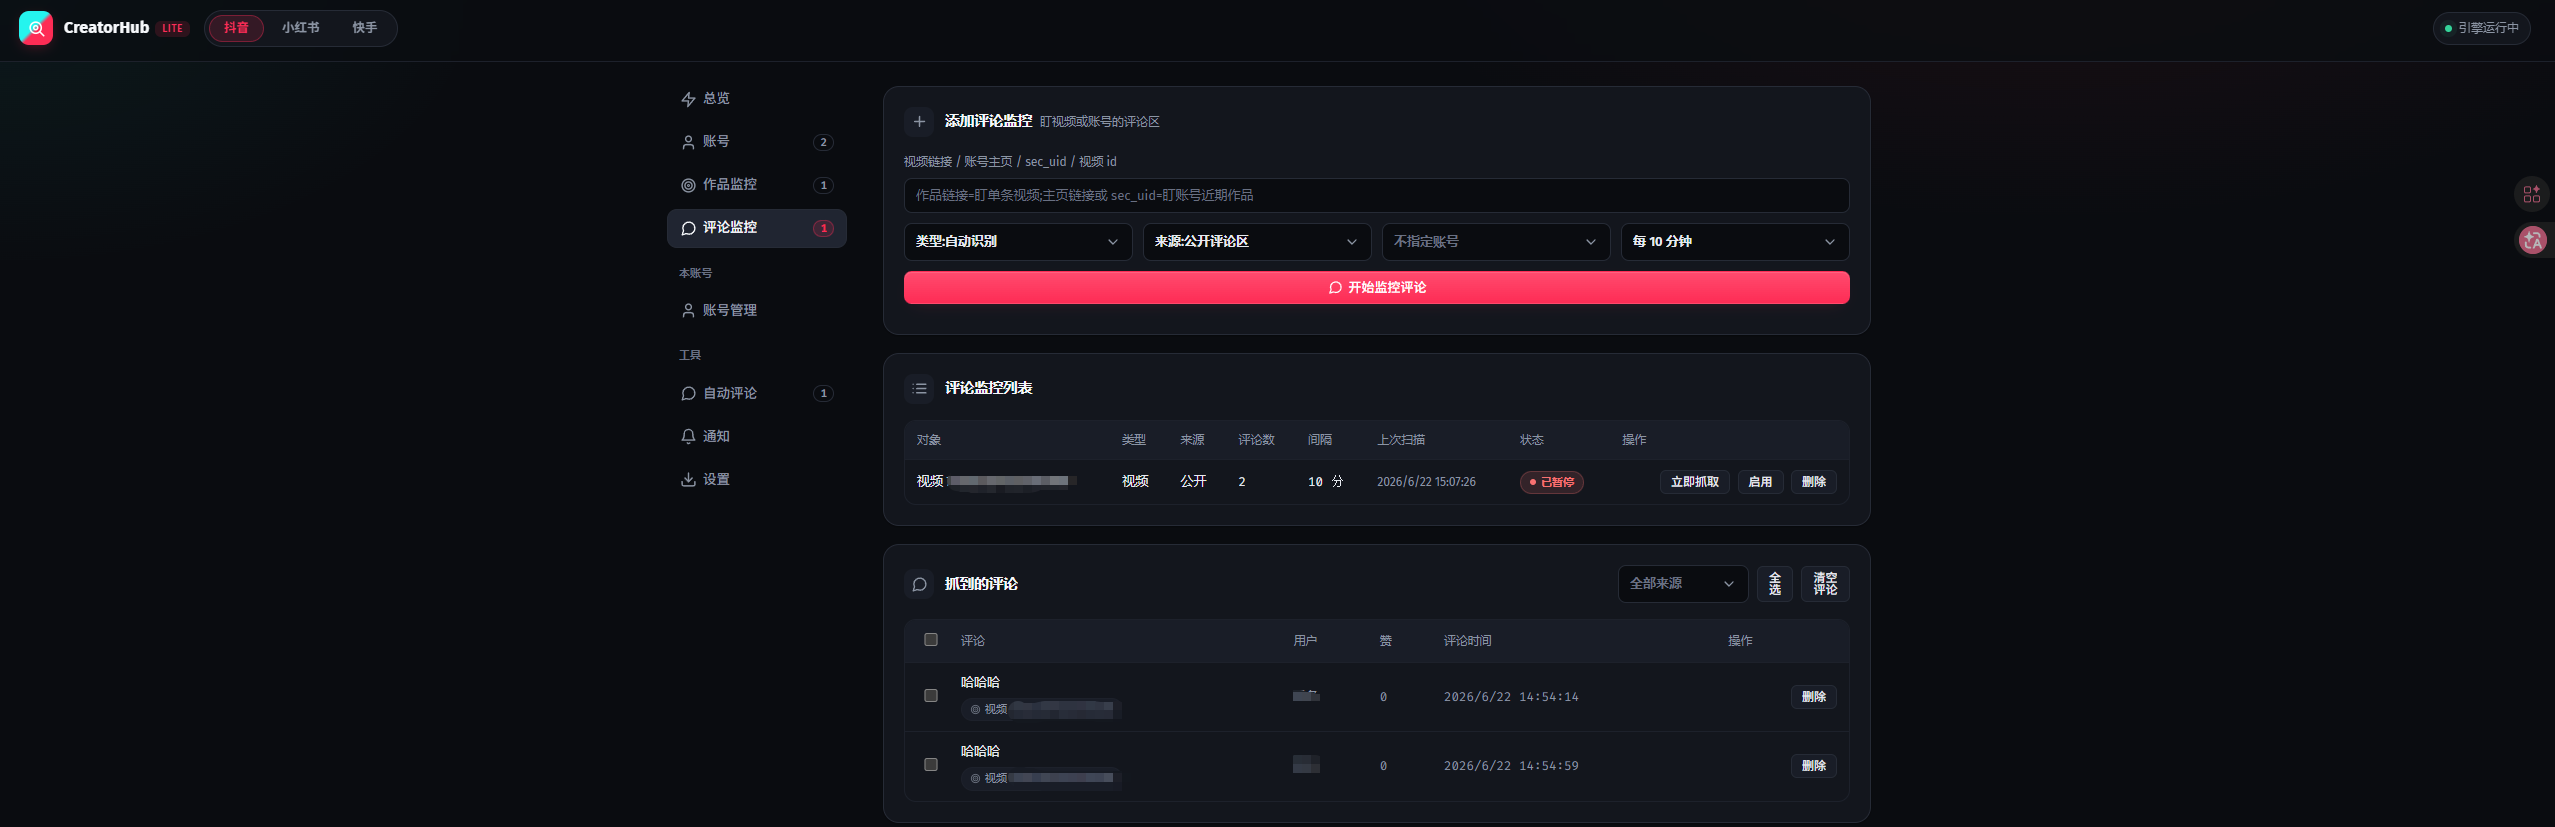
Task: Delete the monitor row in 评论监控列表
Action: [x=1813, y=482]
